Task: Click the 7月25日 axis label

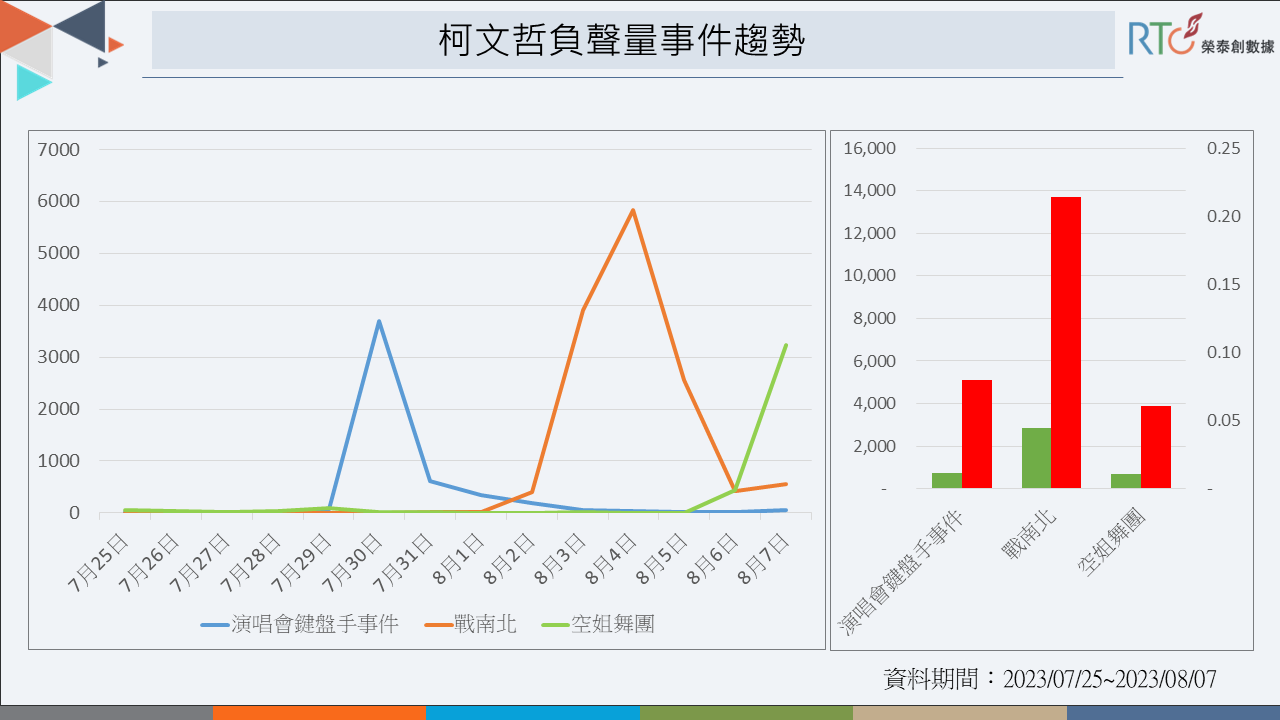Action: click(x=98, y=563)
